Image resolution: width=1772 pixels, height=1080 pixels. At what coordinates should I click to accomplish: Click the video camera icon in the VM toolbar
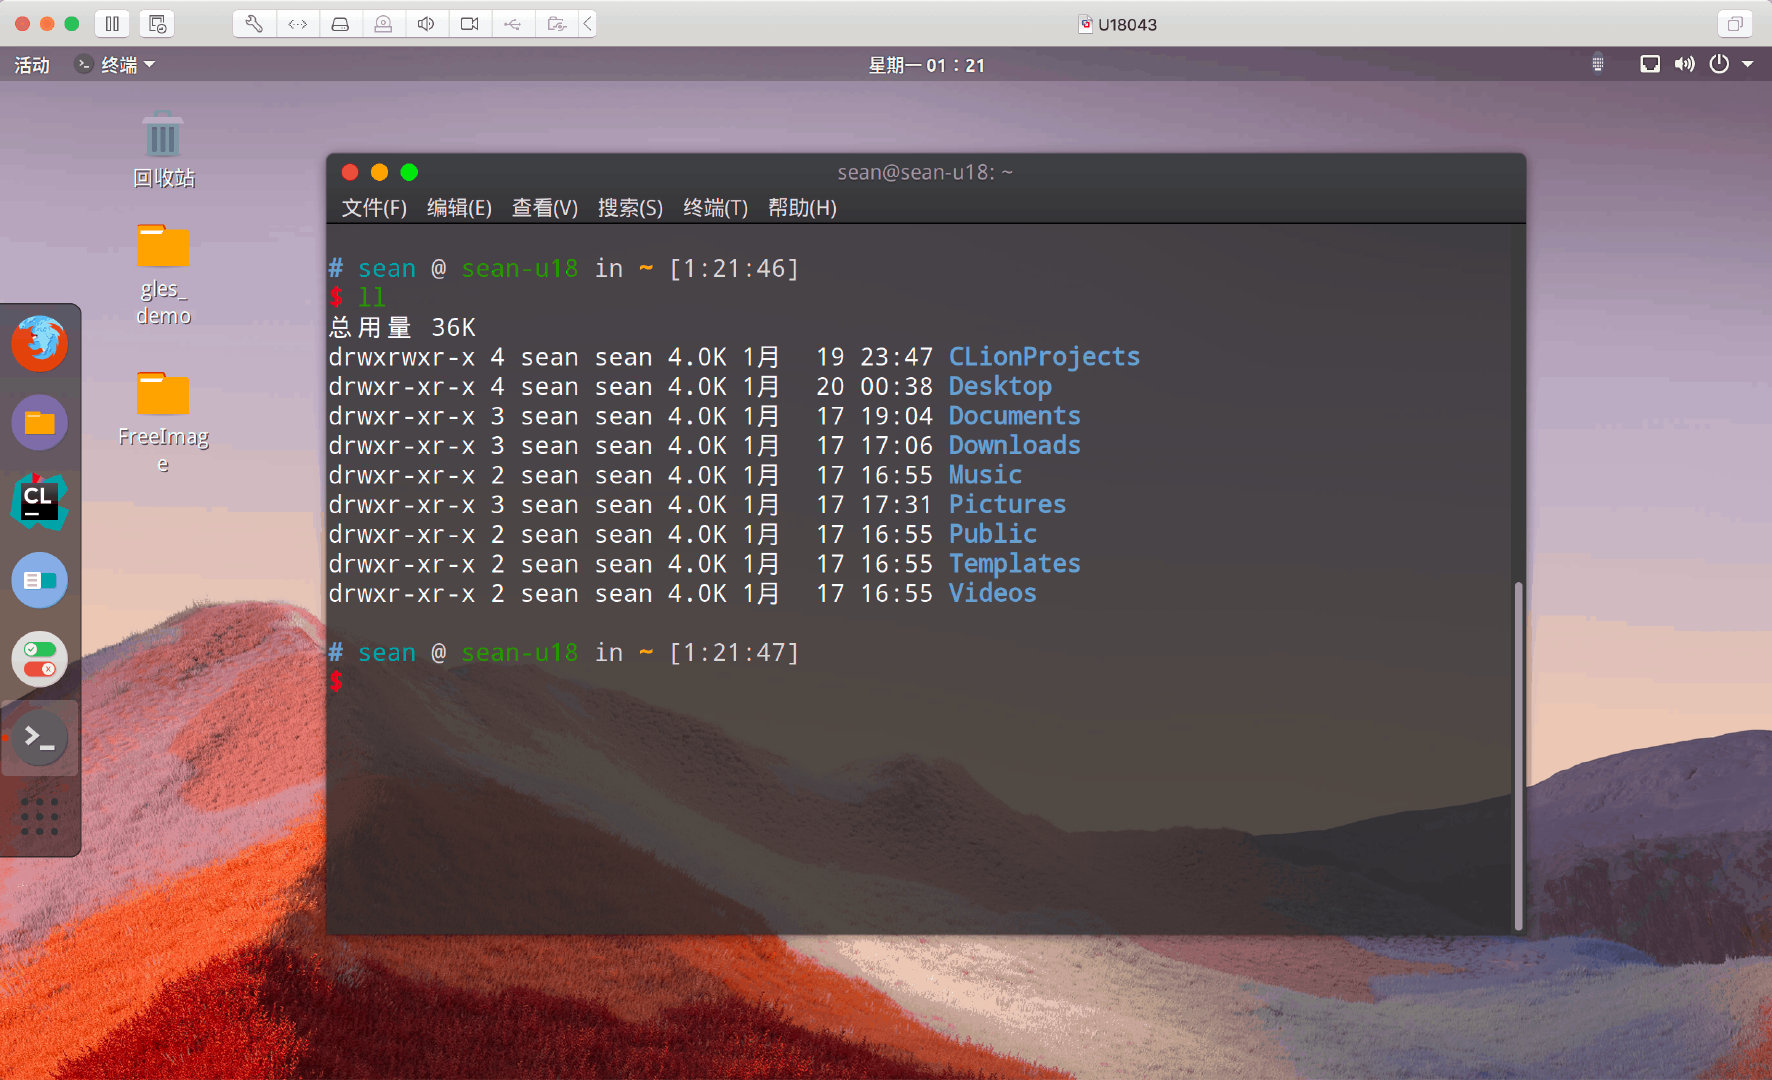point(469,24)
